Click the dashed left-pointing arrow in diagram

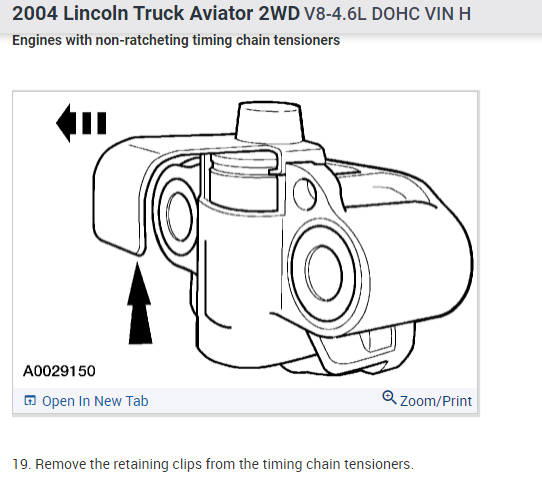pos(81,123)
